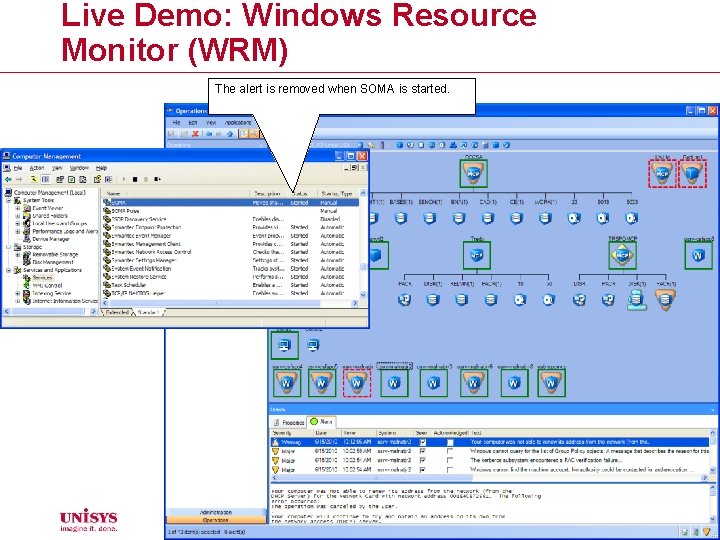Open the File menu in Computer Management
The image size is (720, 540).
point(18,168)
